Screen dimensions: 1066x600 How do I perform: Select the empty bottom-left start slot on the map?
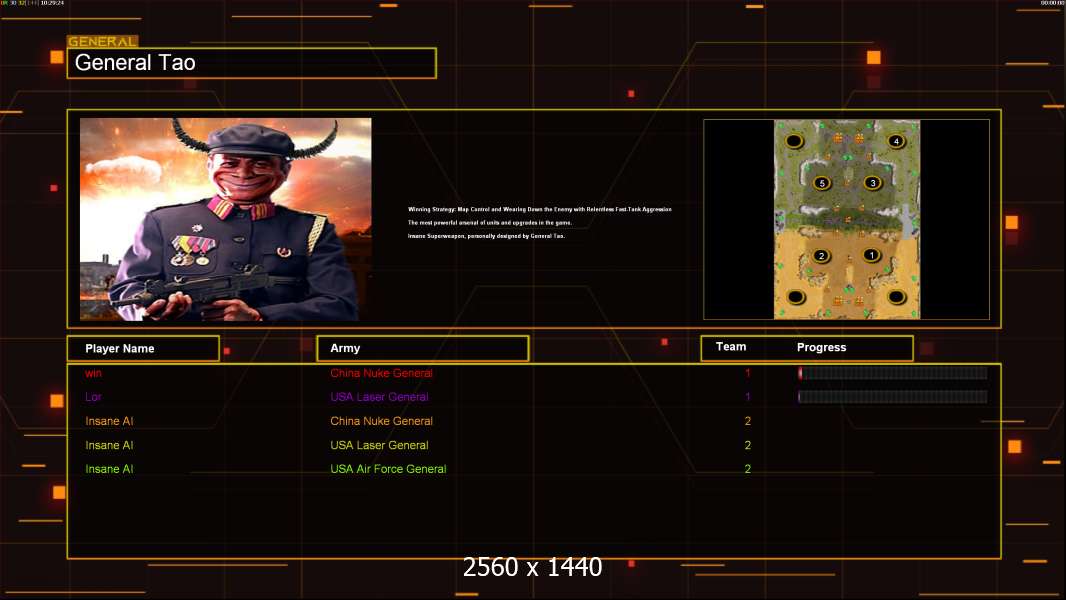[796, 296]
